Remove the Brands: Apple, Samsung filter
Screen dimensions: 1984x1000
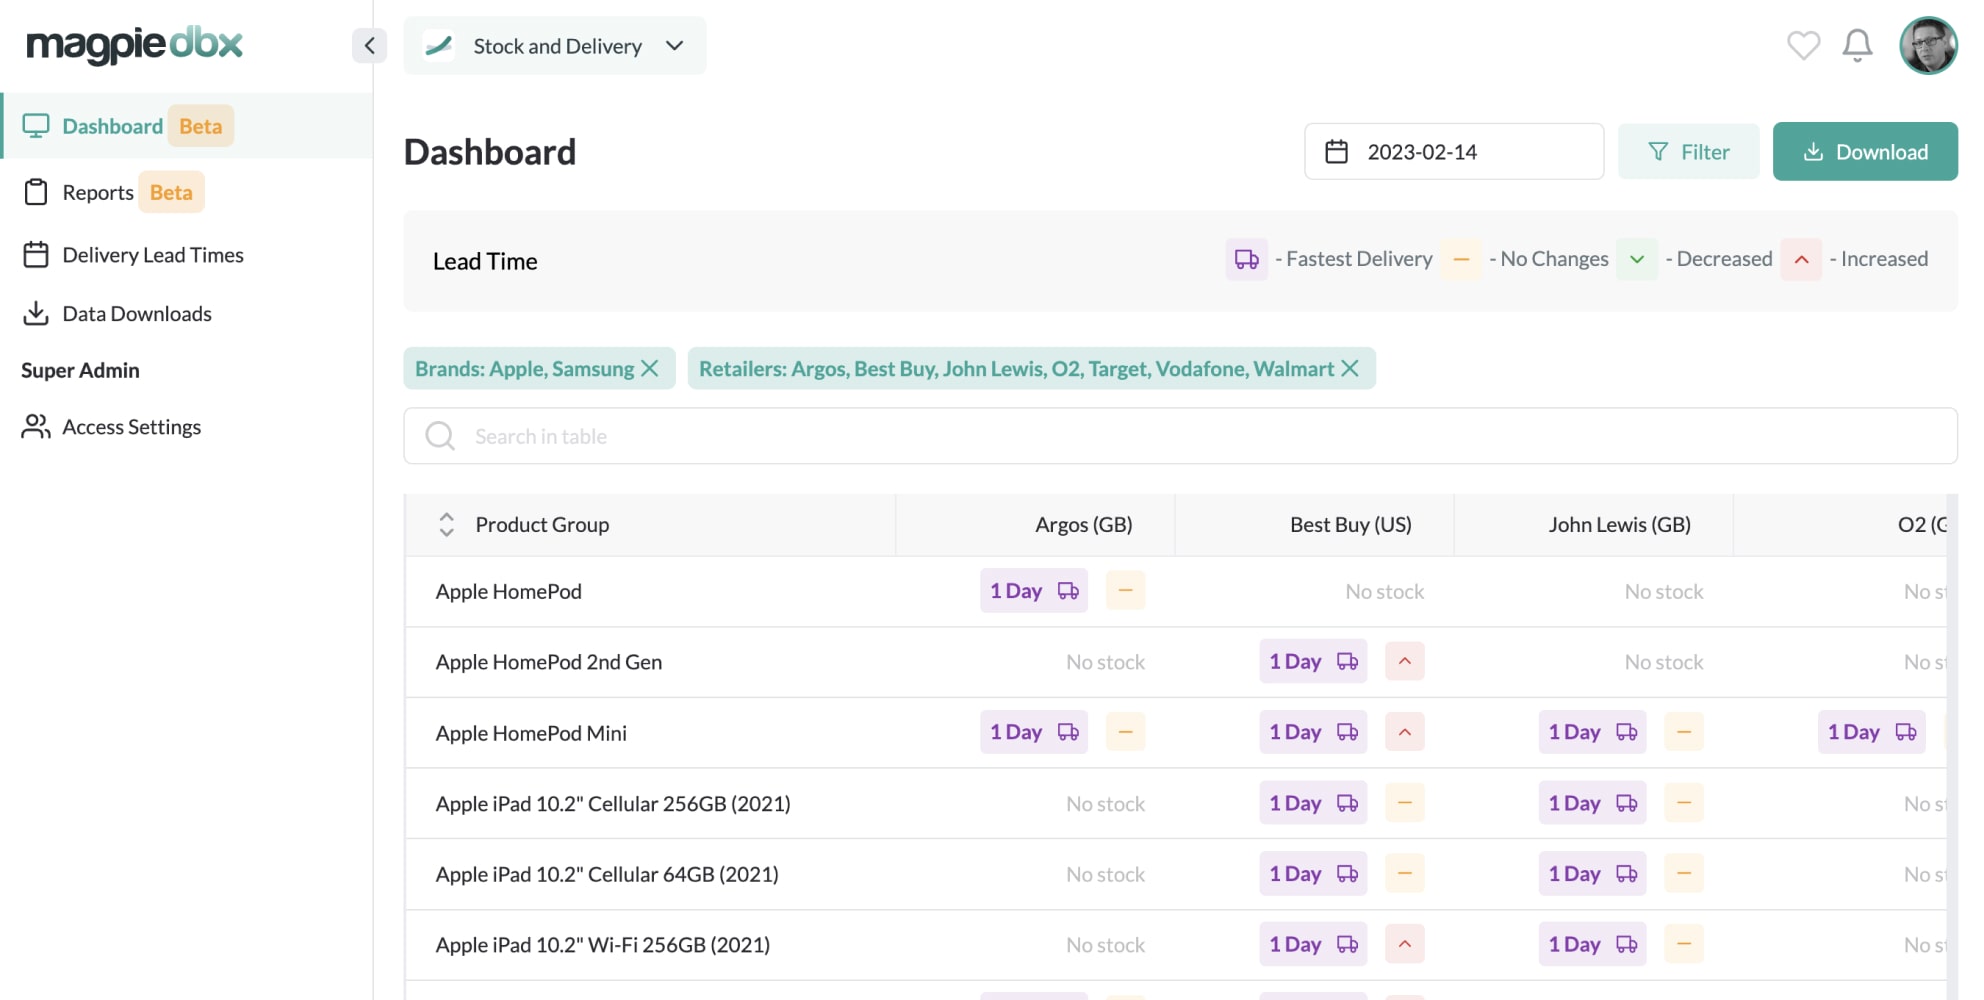point(650,369)
